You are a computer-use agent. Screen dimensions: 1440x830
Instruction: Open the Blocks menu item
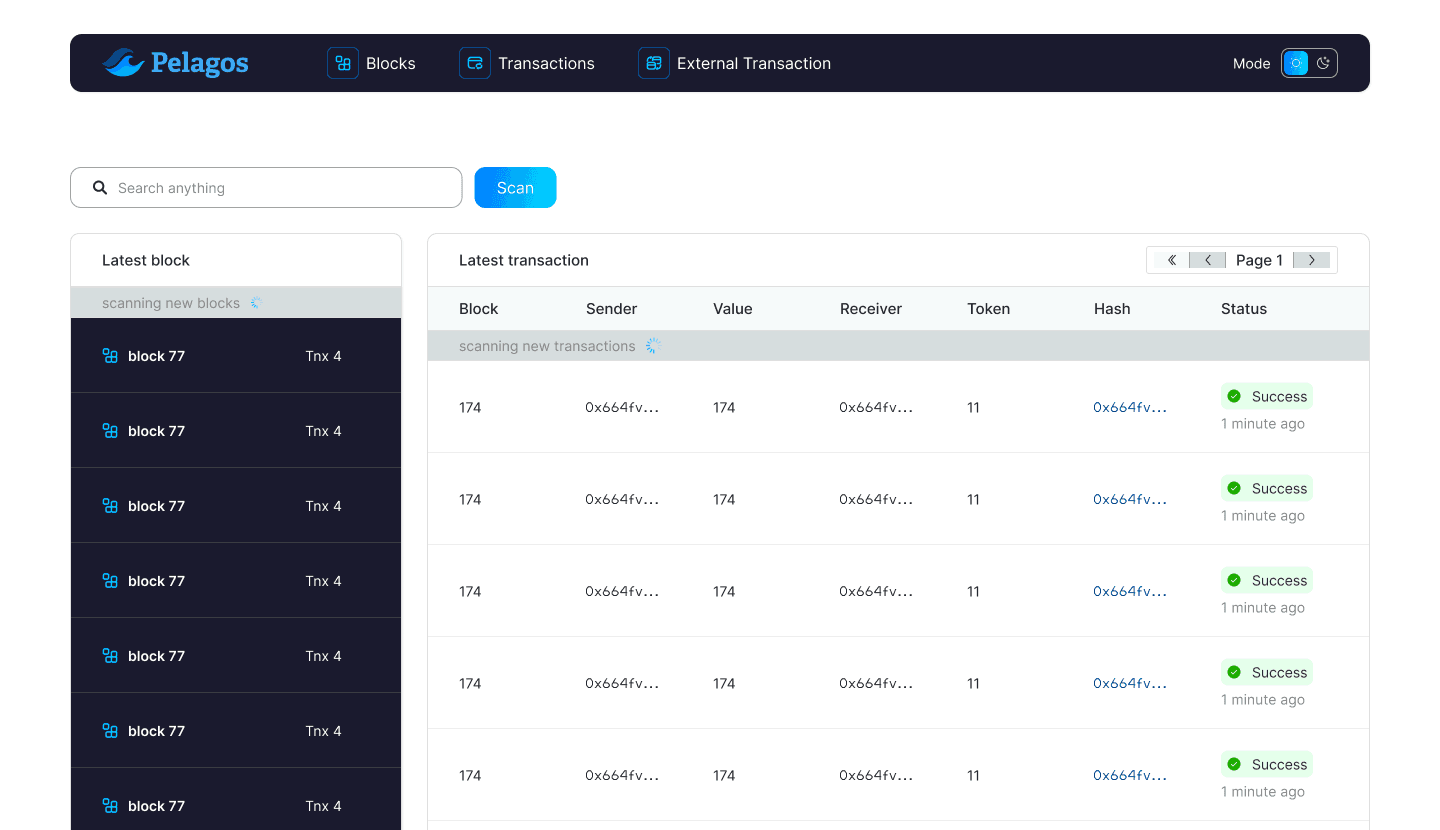[x=372, y=63]
